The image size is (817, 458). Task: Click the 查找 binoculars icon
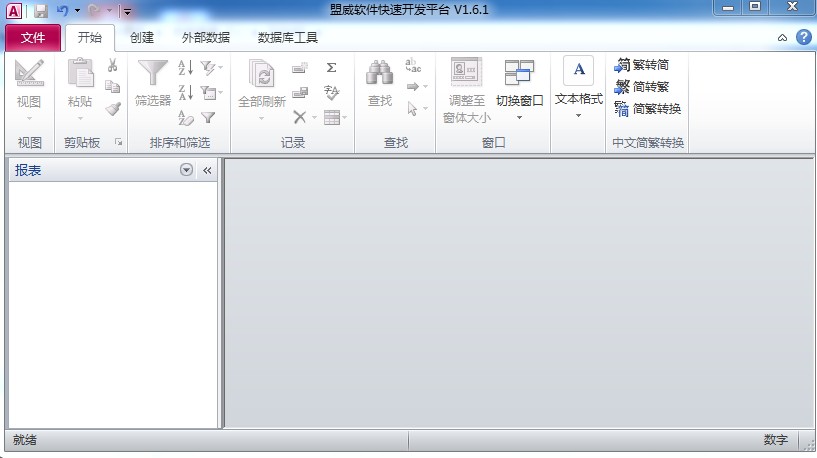pyautogui.click(x=379, y=72)
